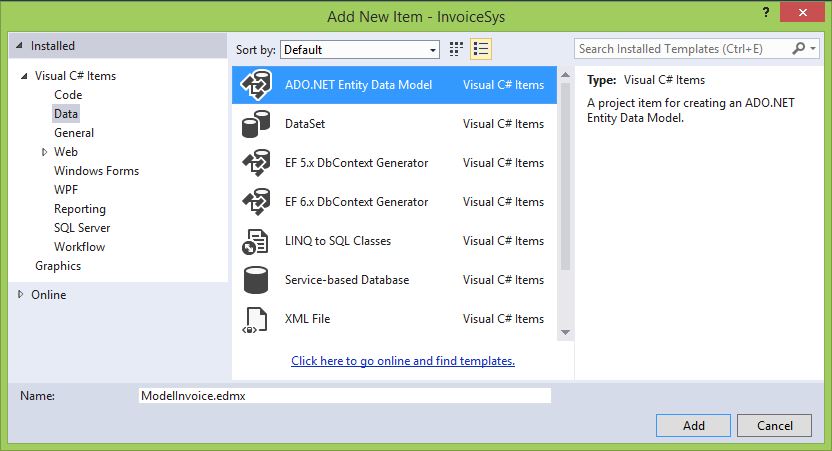Select 'EF 5.x DbContext Generator' text
832x451 pixels.
[356, 163]
